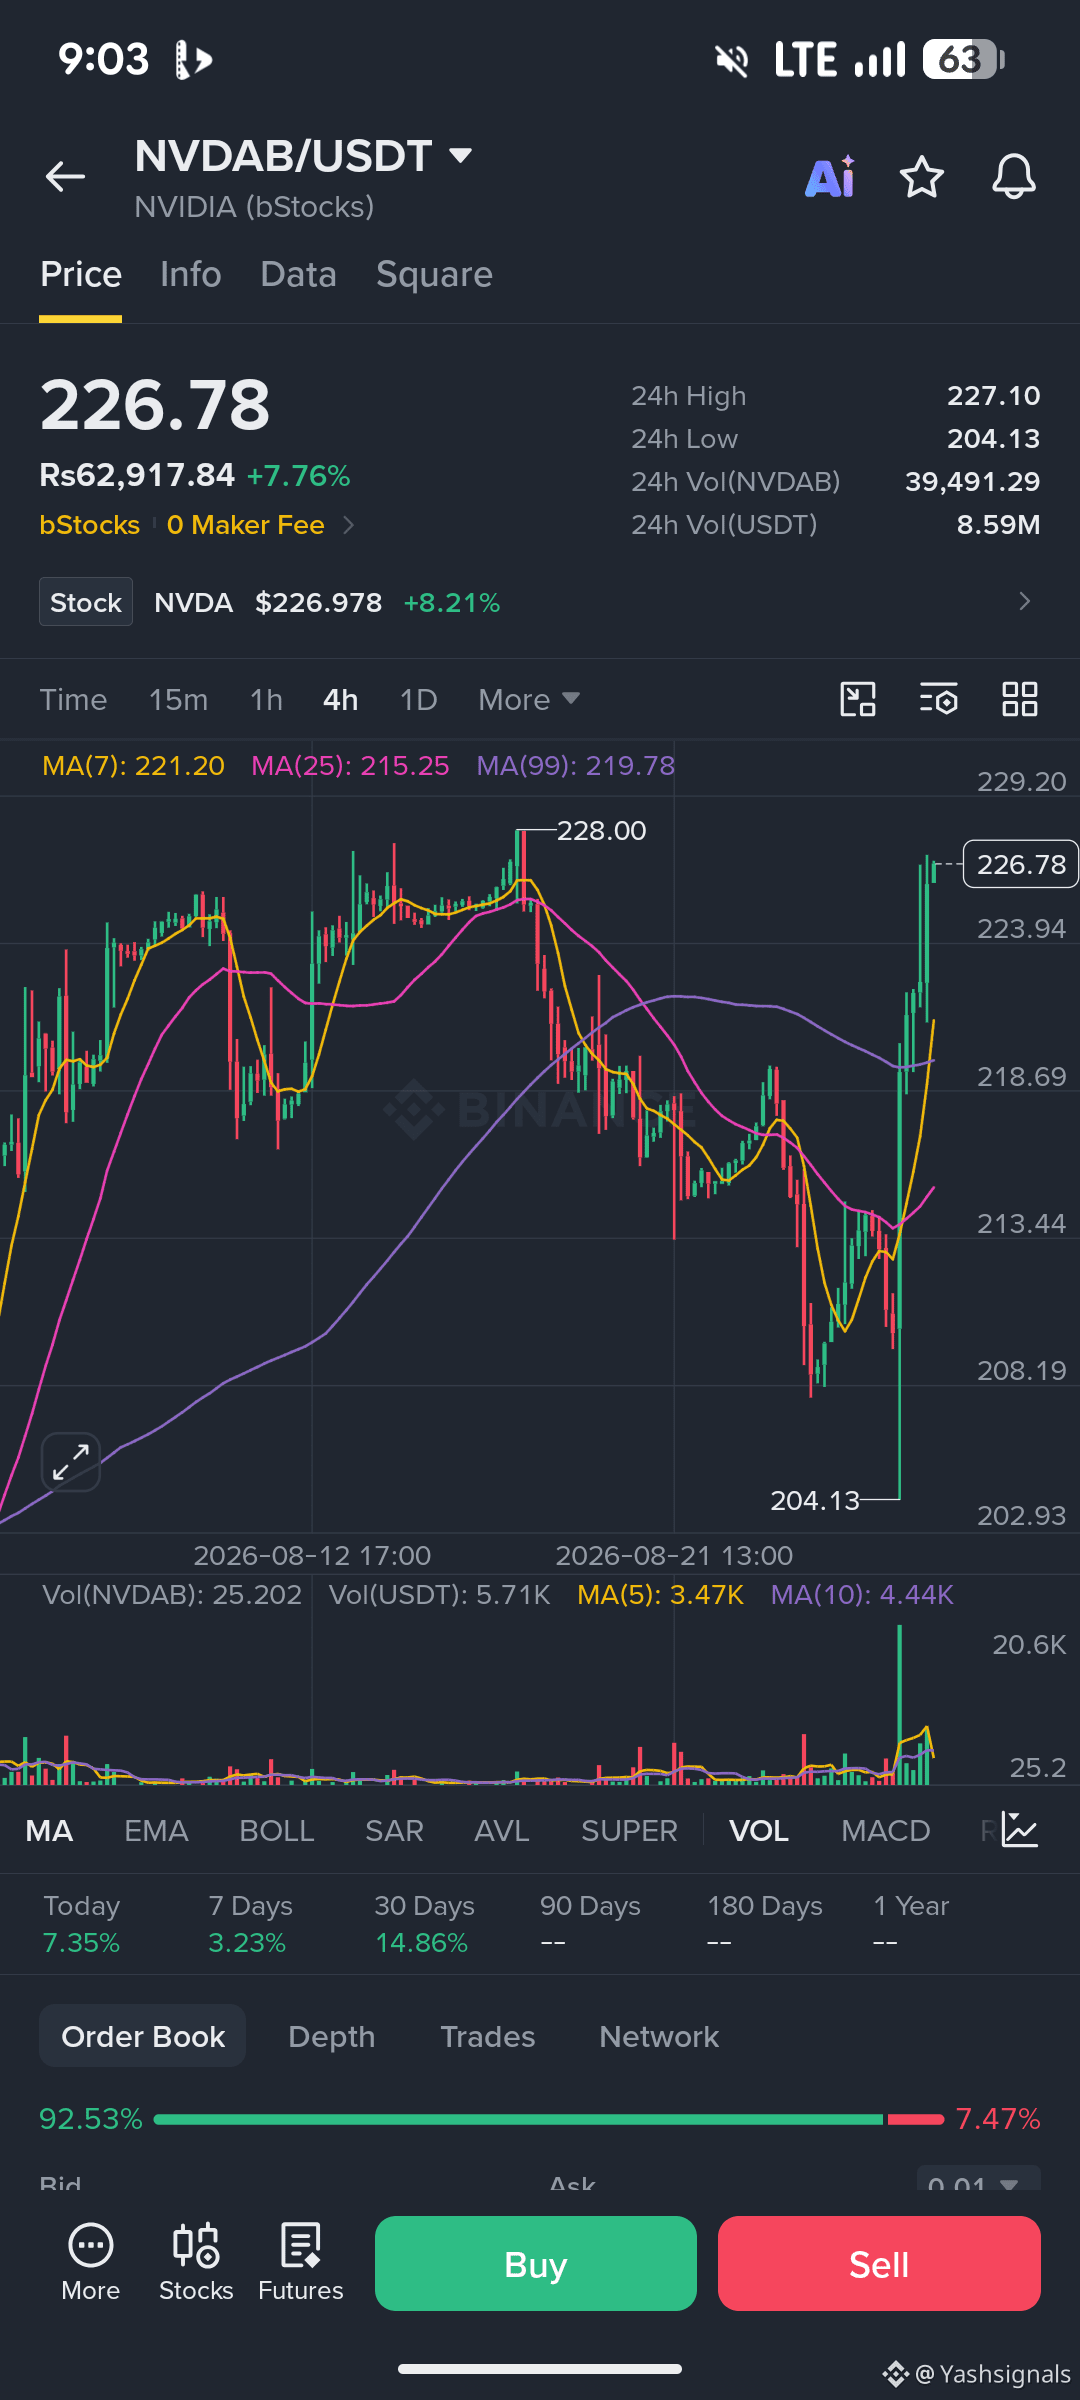Add NVDAB/USDT to favorites star
1080x2400 pixels.
click(x=921, y=177)
